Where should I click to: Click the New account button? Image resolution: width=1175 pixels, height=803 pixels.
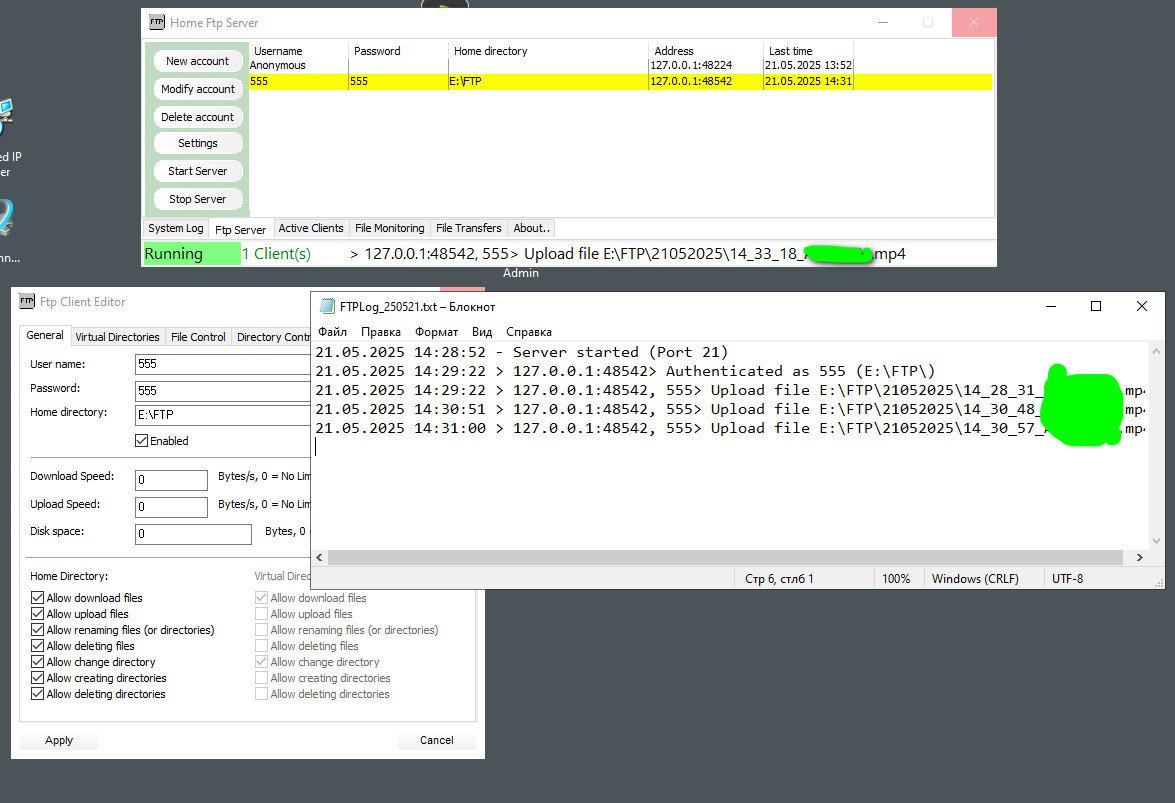pos(197,61)
